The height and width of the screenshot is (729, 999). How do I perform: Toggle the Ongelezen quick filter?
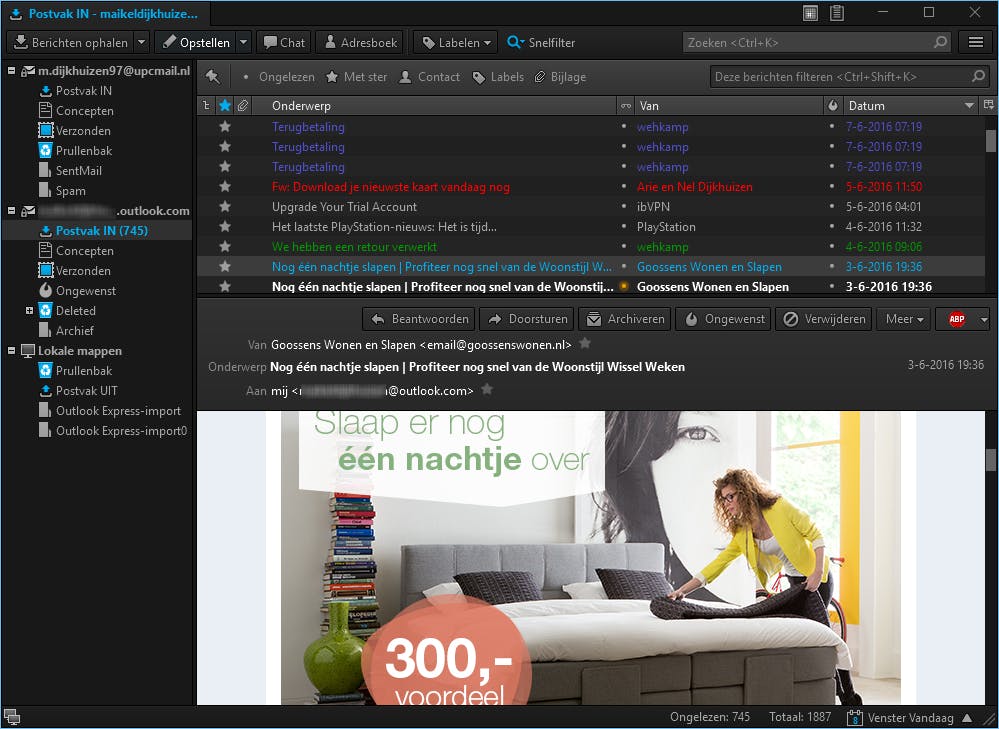coord(278,77)
